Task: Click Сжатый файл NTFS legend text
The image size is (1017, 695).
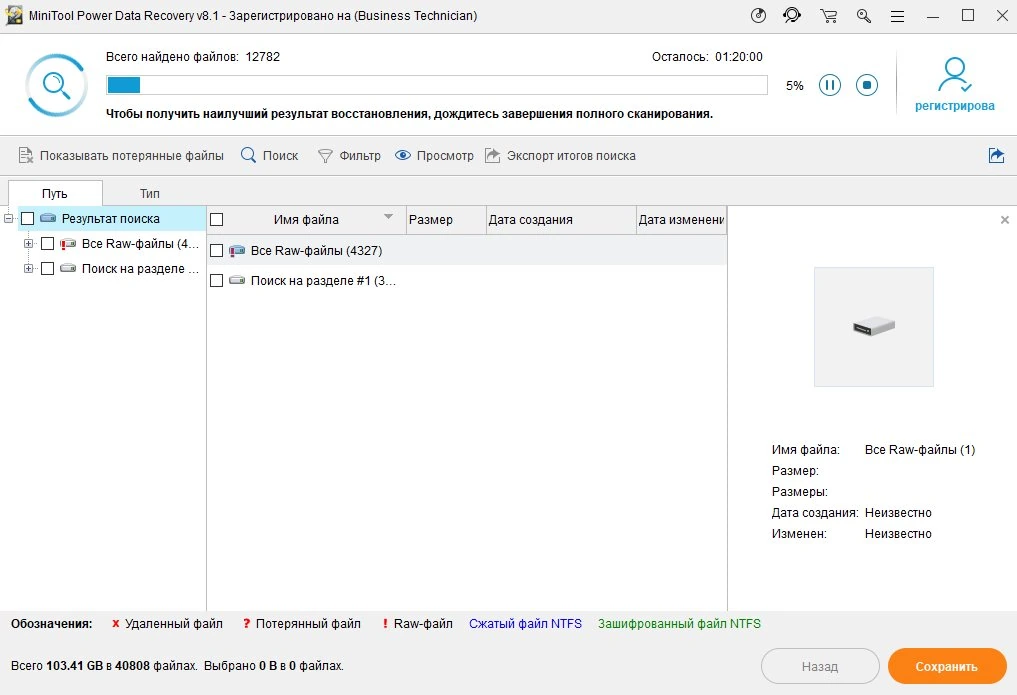Action: pos(525,624)
